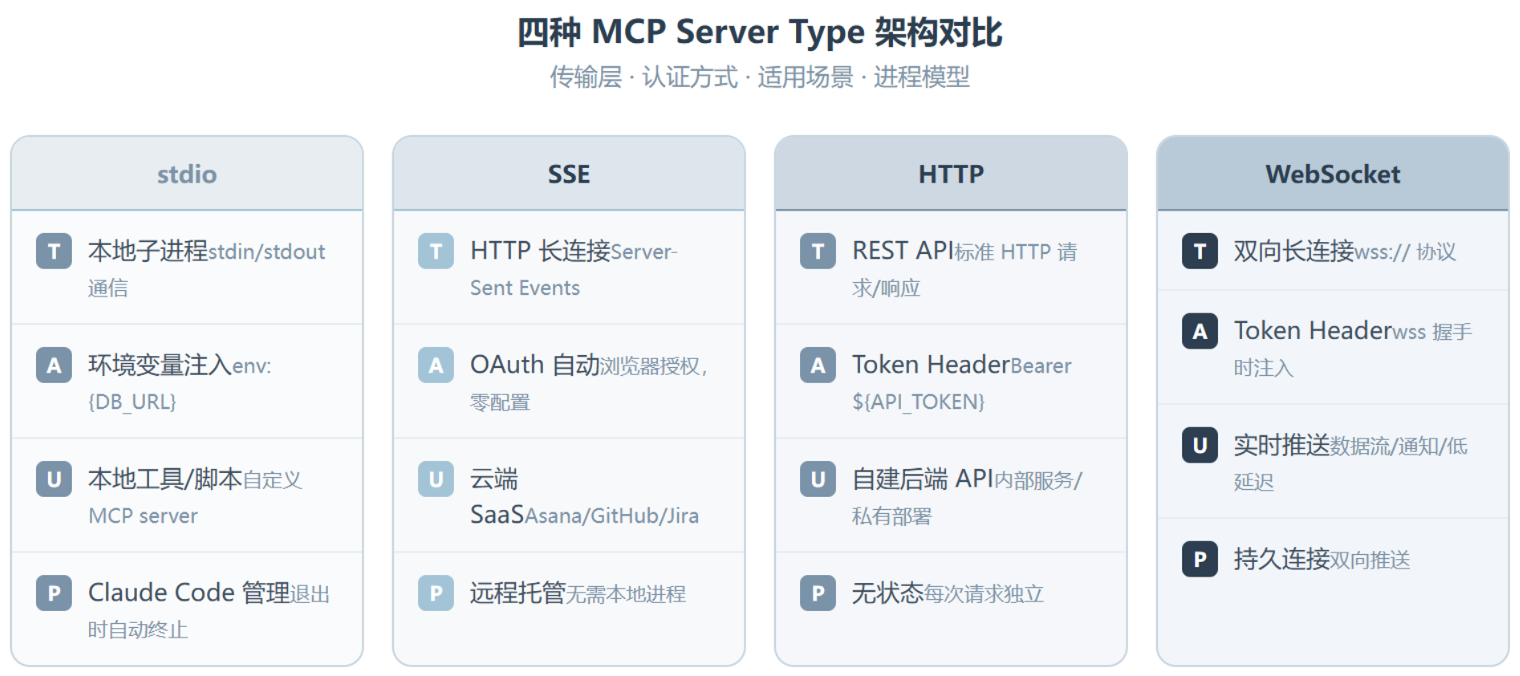
Task: Click the T badge beside REST API
Action: 818,251
